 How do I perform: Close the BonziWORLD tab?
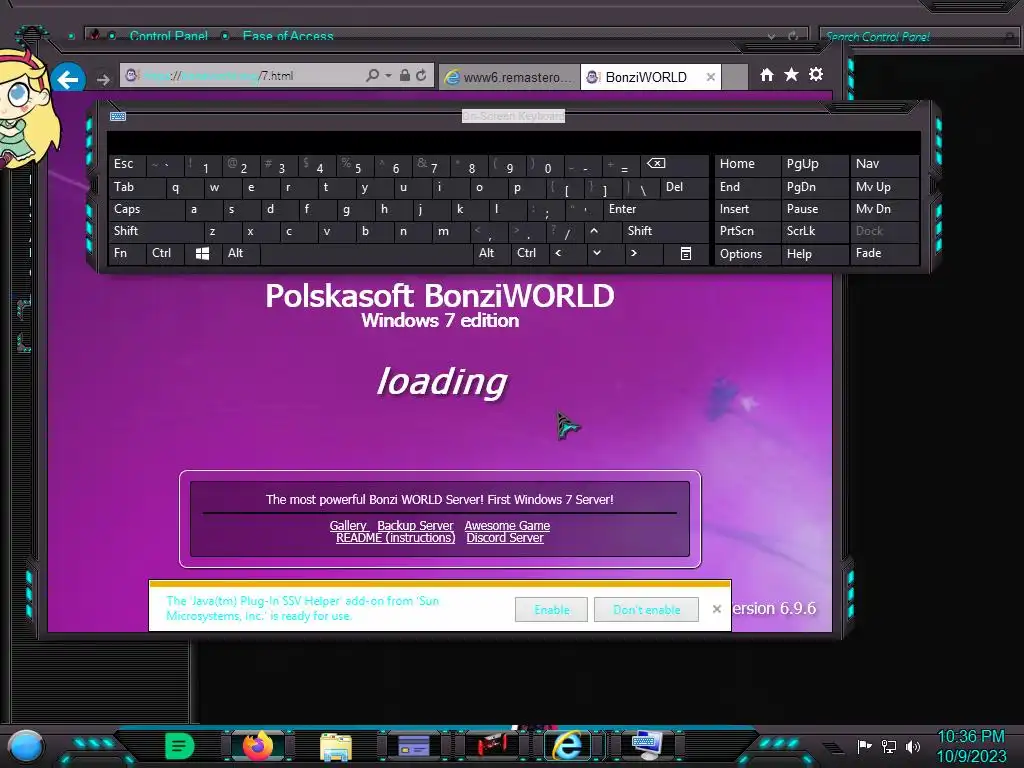(x=711, y=77)
